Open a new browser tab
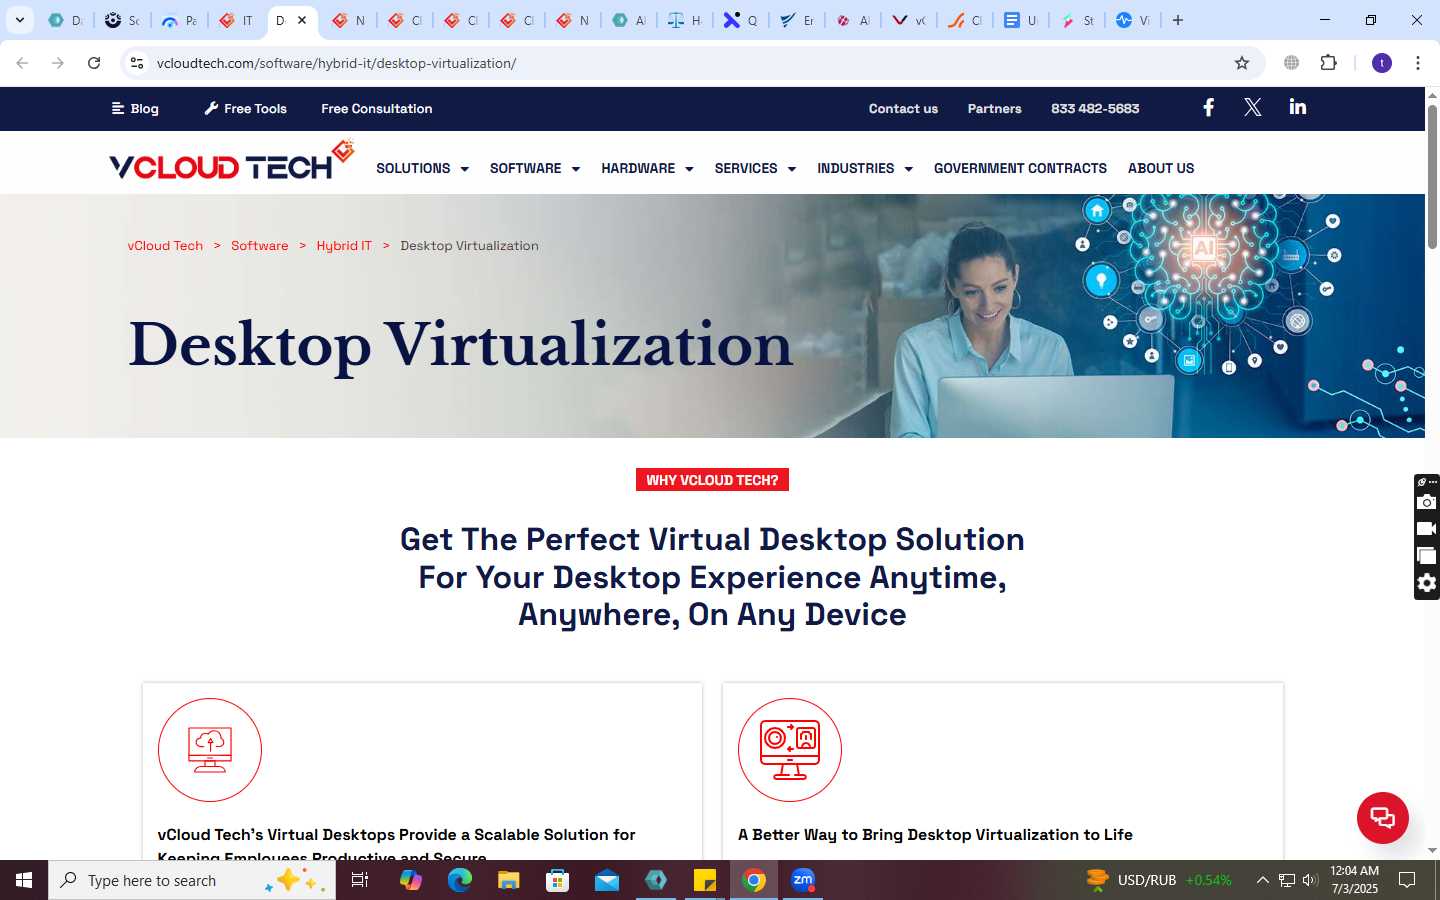This screenshot has width=1440, height=900. (x=1178, y=20)
